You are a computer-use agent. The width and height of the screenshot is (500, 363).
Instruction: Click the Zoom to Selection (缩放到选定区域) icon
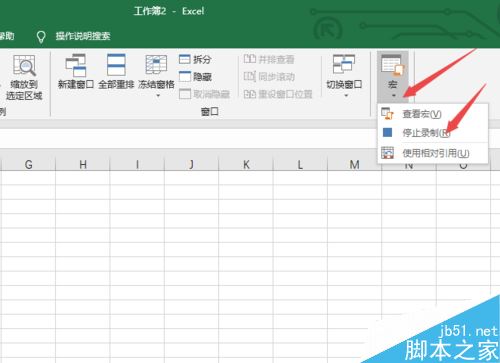point(24,66)
